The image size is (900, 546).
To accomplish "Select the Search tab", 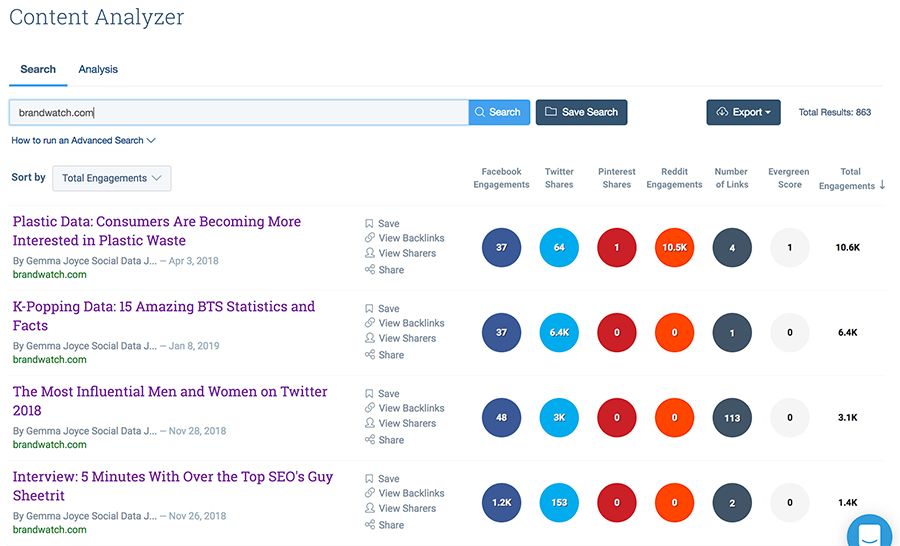I will 38,70.
